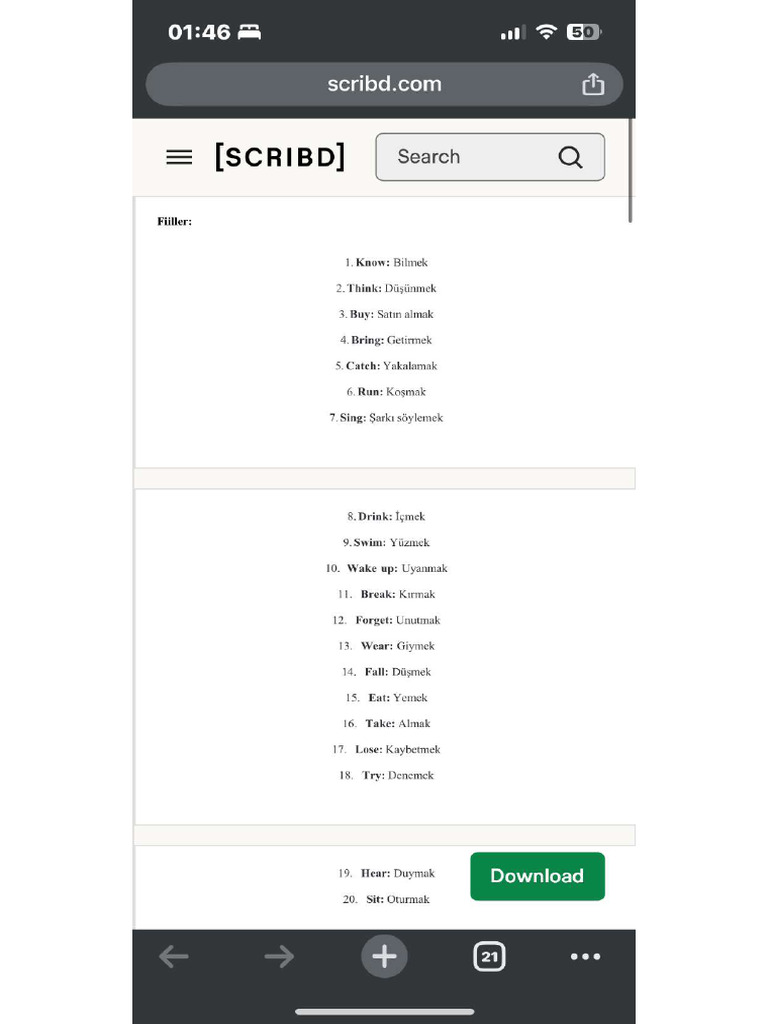768x1024 pixels.
Task: Tap the "Fiiller:" heading in the document
Action: (x=174, y=221)
